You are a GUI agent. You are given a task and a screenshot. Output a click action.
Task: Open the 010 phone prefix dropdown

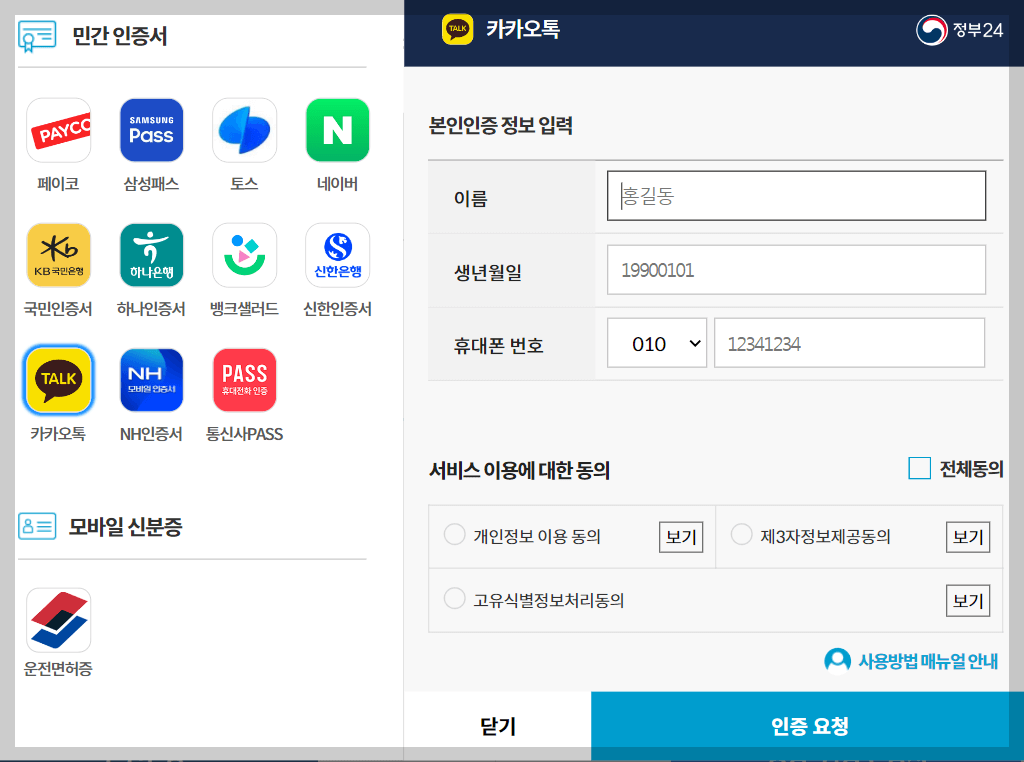click(x=657, y=343)
